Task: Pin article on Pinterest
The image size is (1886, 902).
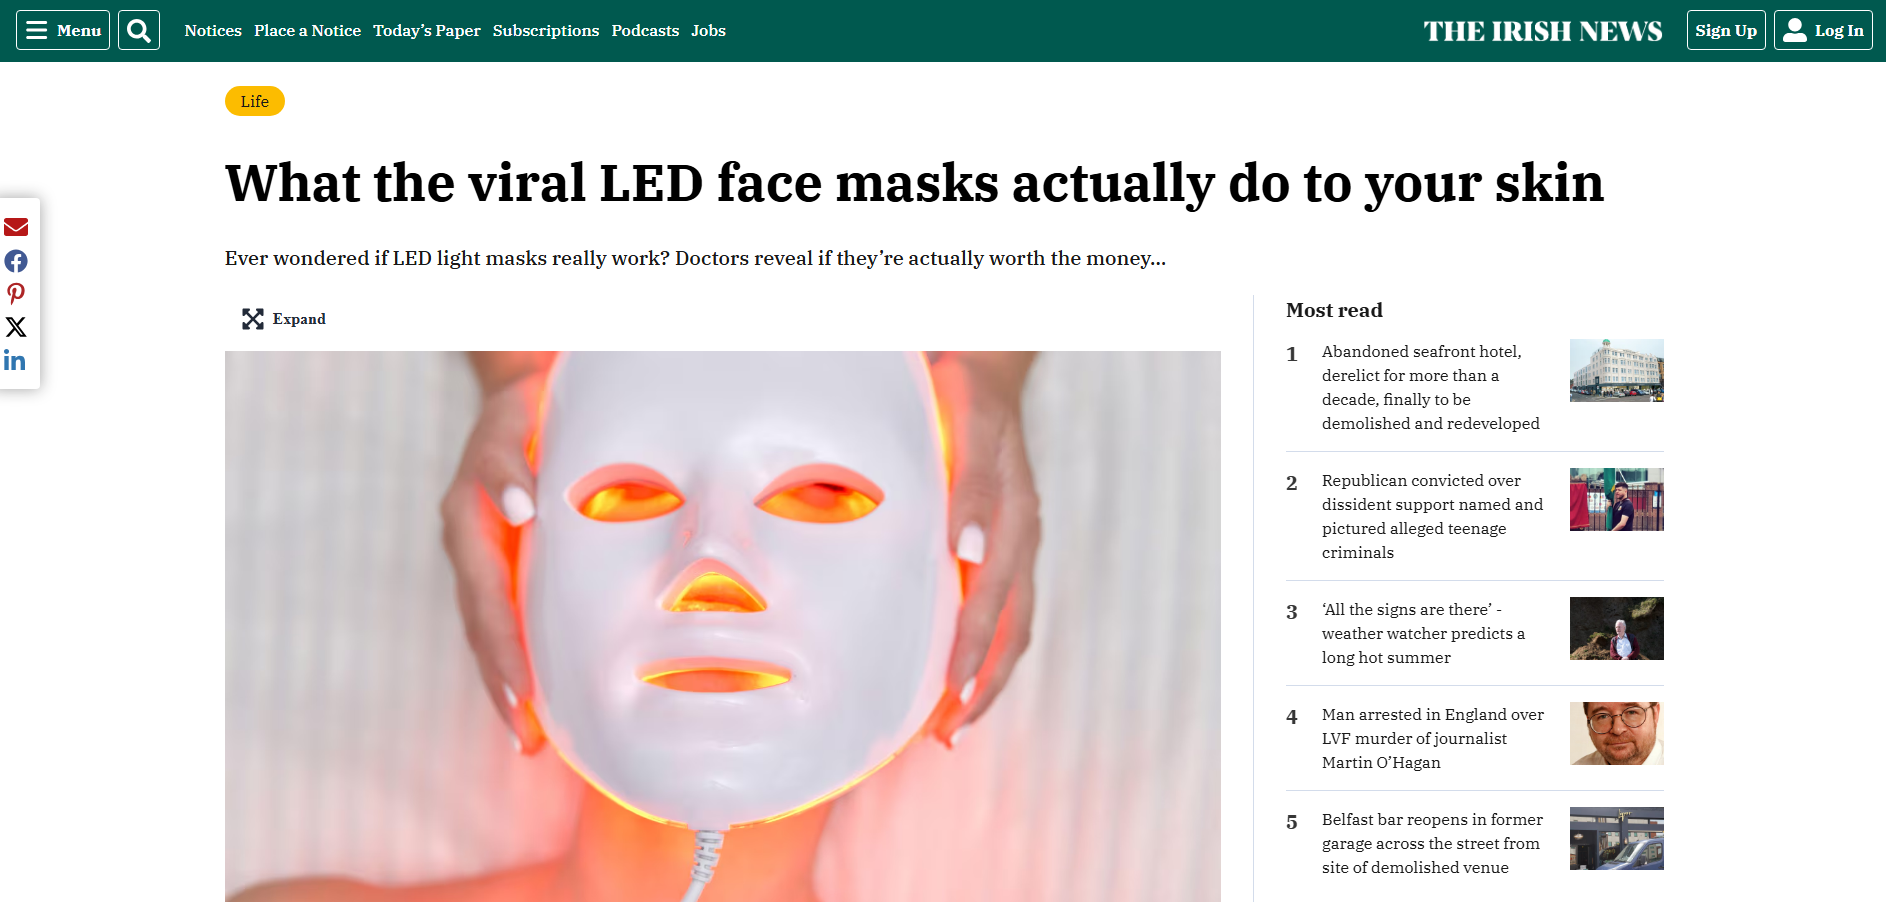Action: [16, 294]
